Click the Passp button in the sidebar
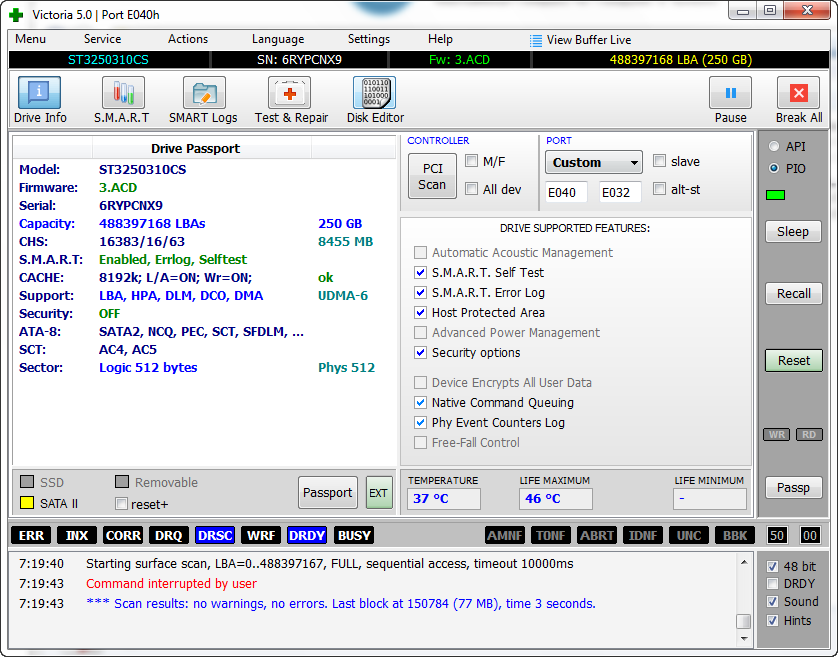 coord(793,488)
